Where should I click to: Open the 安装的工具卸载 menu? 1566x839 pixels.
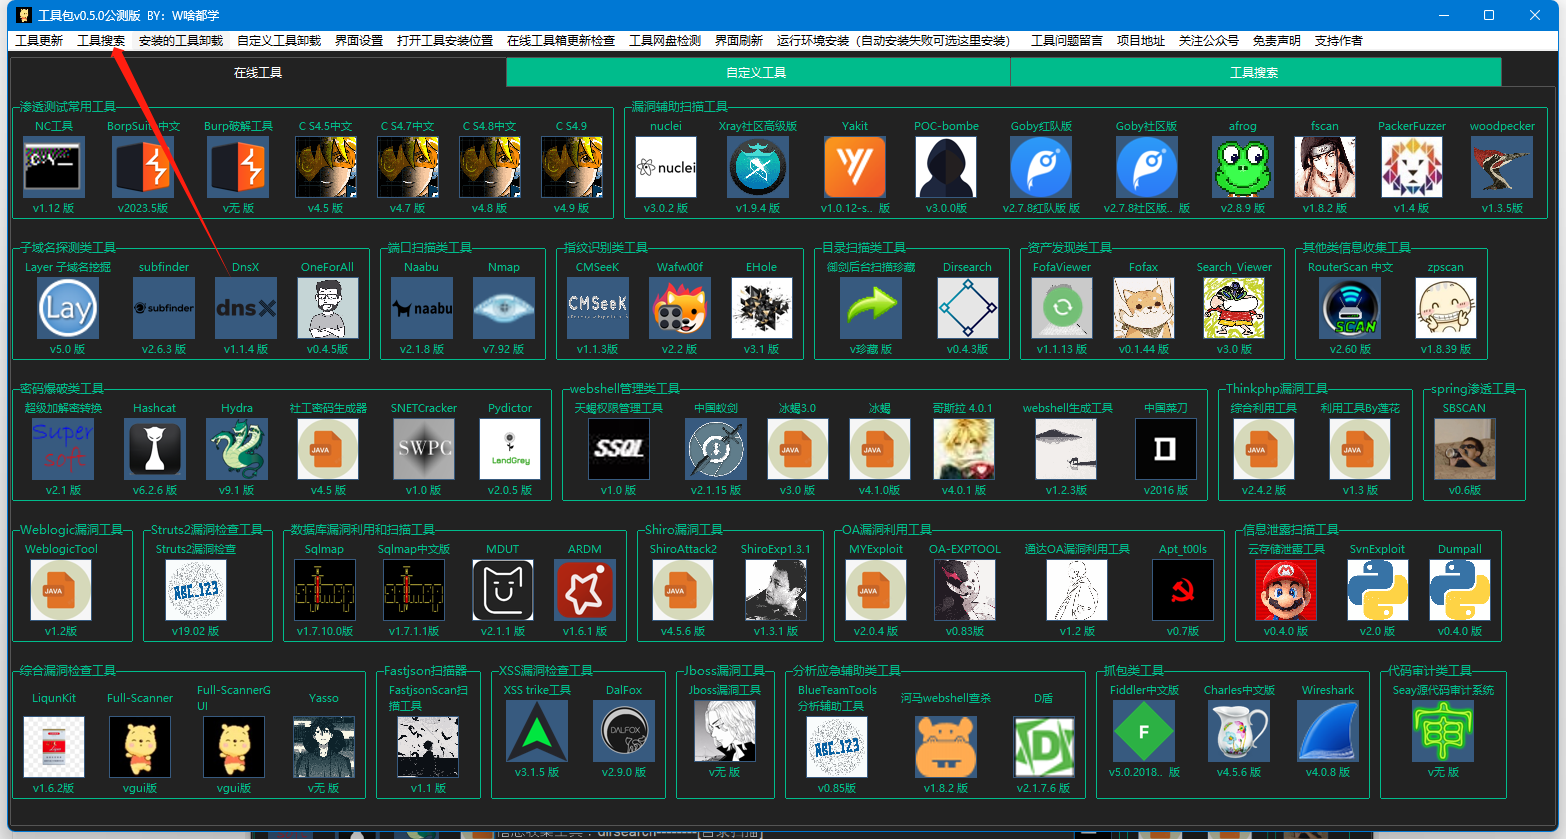(181, 41)
